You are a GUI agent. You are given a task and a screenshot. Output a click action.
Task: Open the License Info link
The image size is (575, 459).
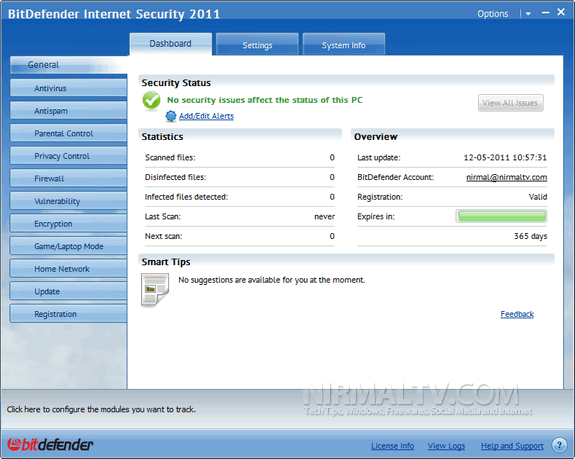(x=392, y=446)
